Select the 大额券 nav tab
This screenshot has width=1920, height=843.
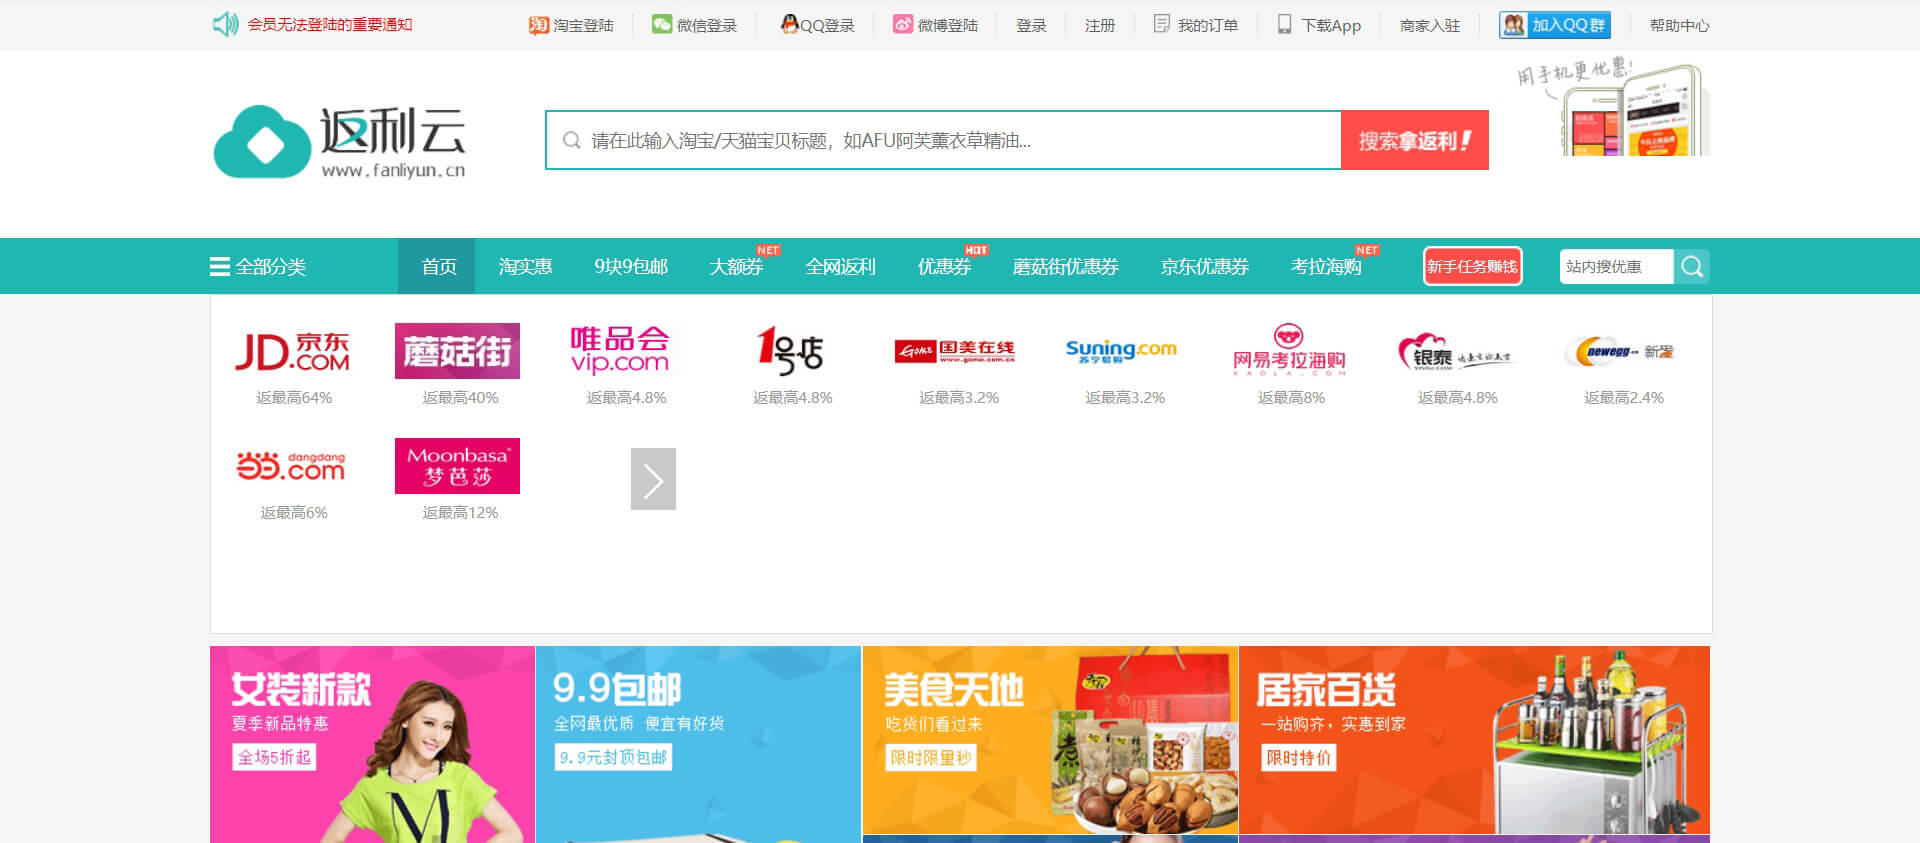(x=736, y=266)
